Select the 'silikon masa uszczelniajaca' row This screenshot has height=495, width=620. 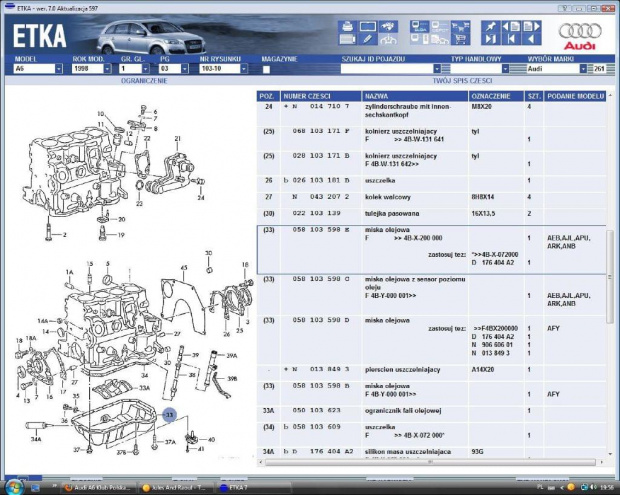pos(431,452)
